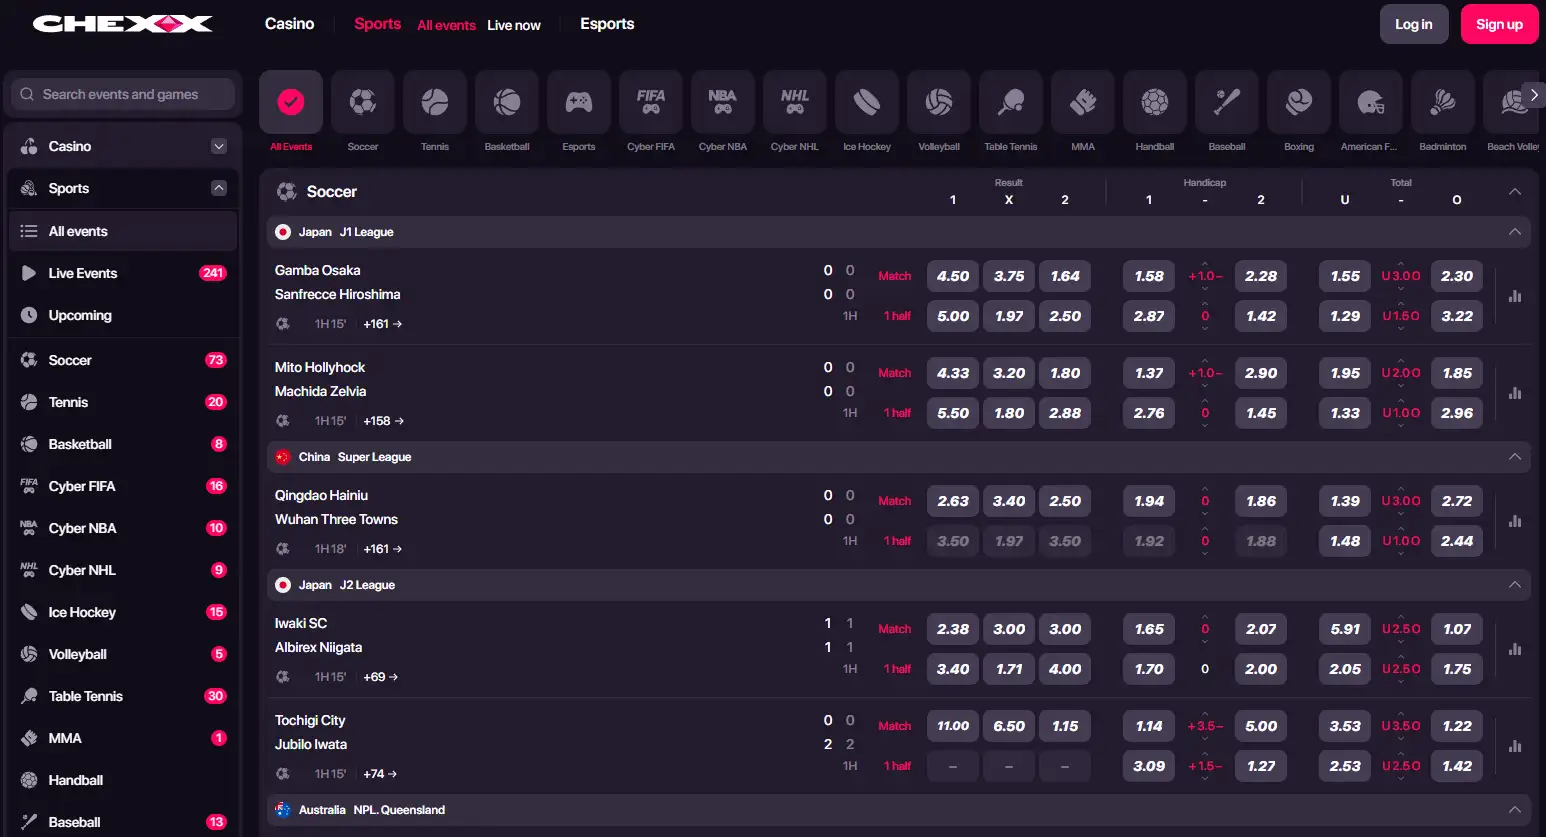Open Cyber FIFA in sidebar list
This screenshot has width=1546, height=837.
tap(123, 486)
